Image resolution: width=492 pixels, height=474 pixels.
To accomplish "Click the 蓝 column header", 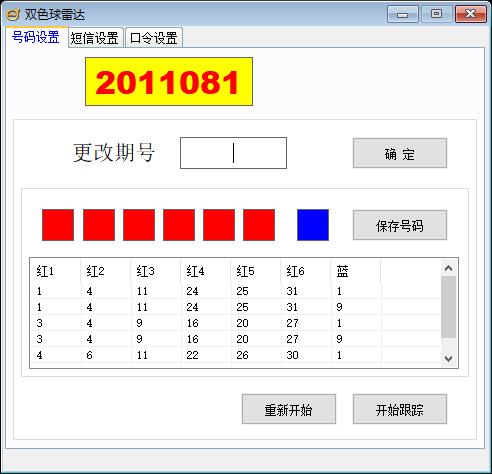I will [356, 271].
